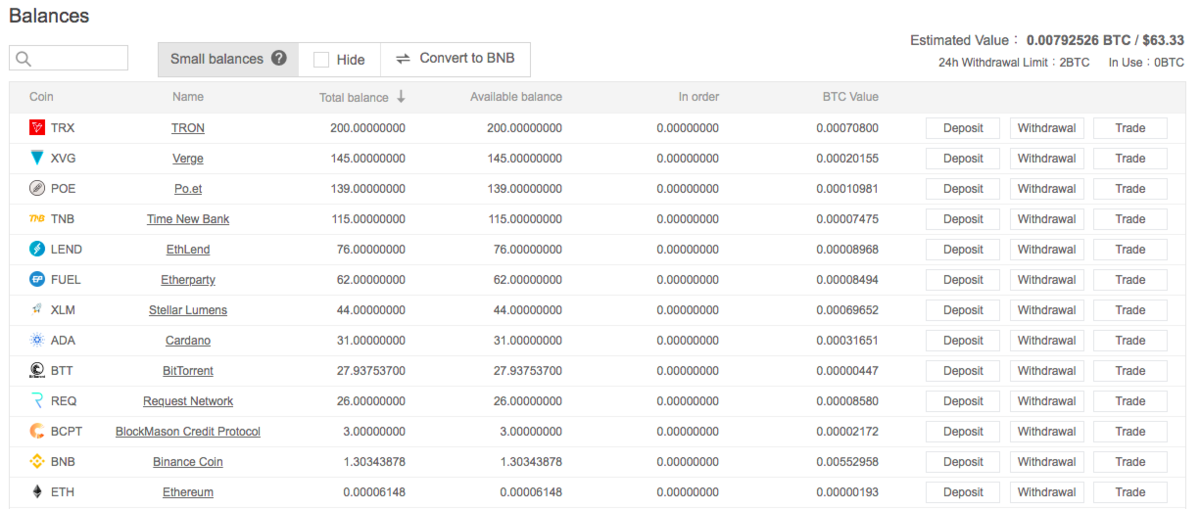Click Trade in the TRX row
The width and height of the screenshot is (1200, 509).
pyautogui.click(x=1130, y=128)
